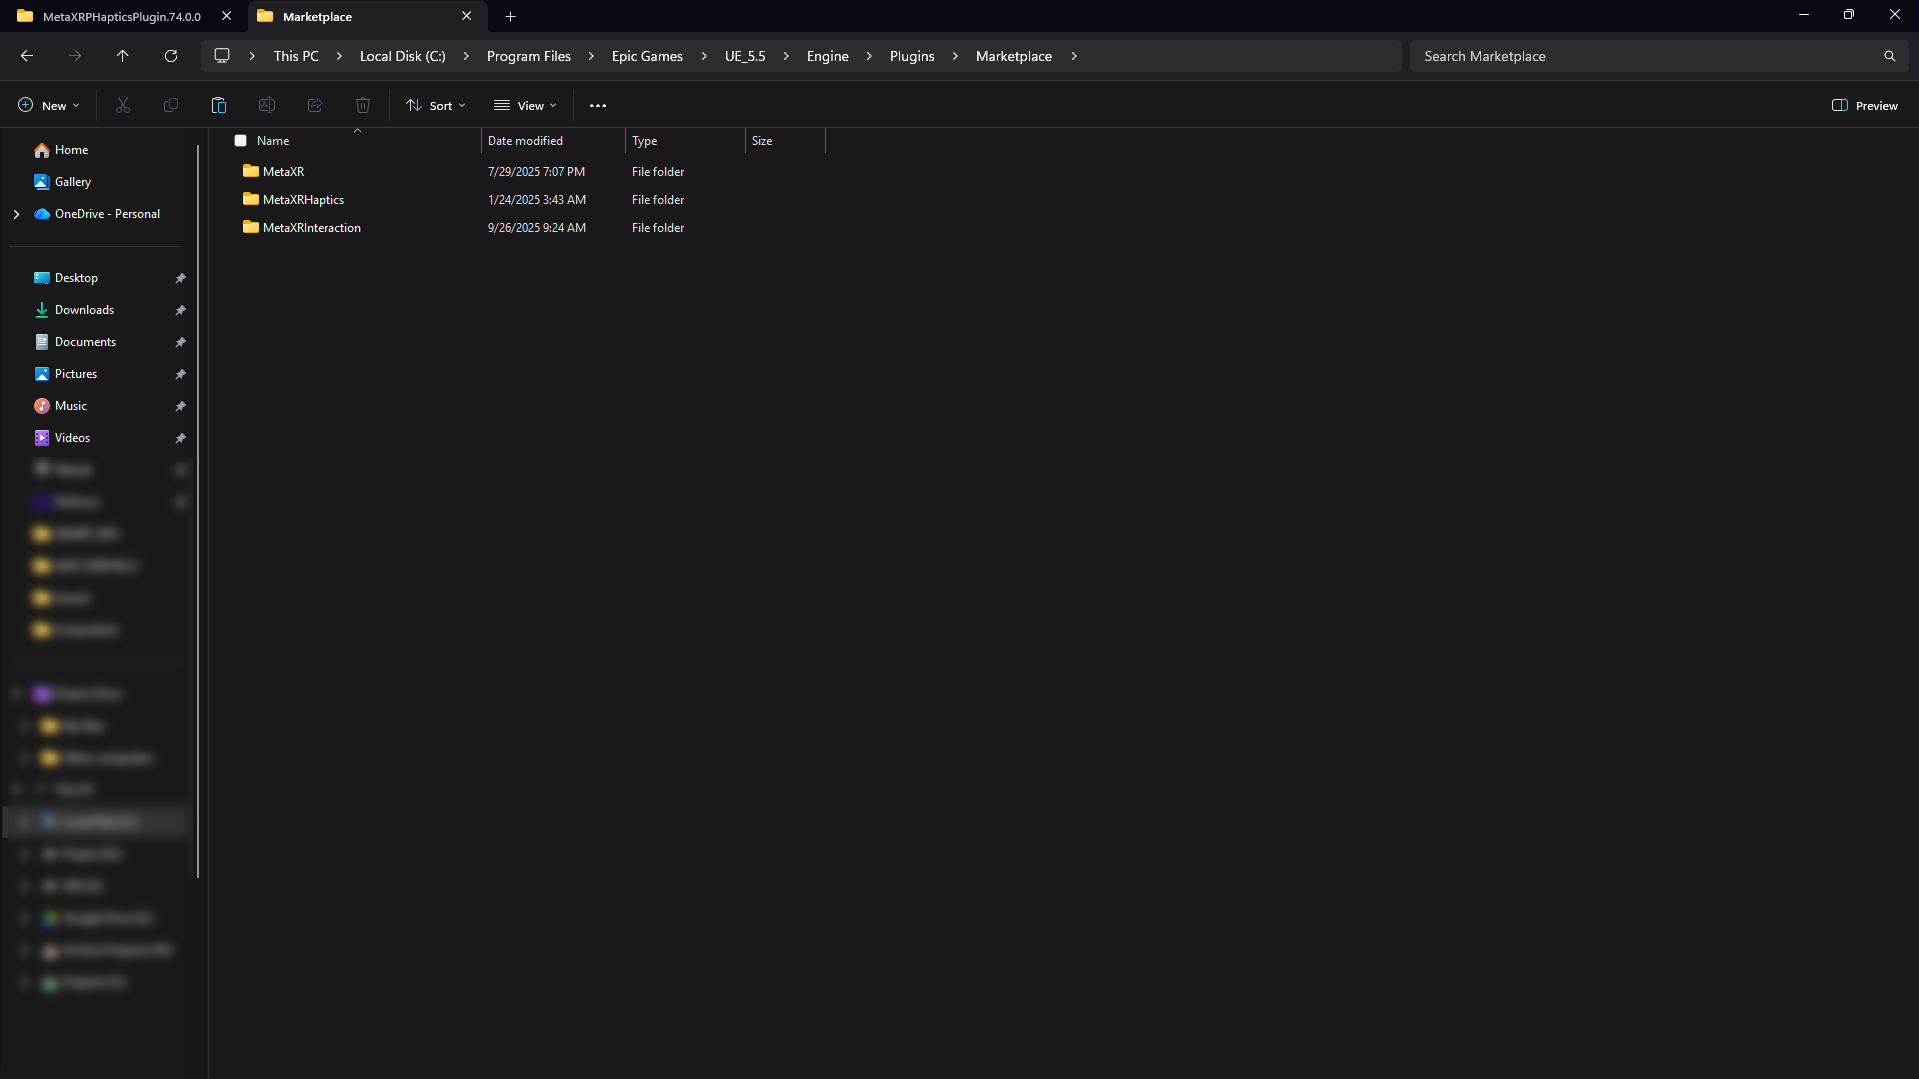Open the See more ellipsis menu
The height and width of the screenshot is (1079, 1919).
tap(598, 105)
